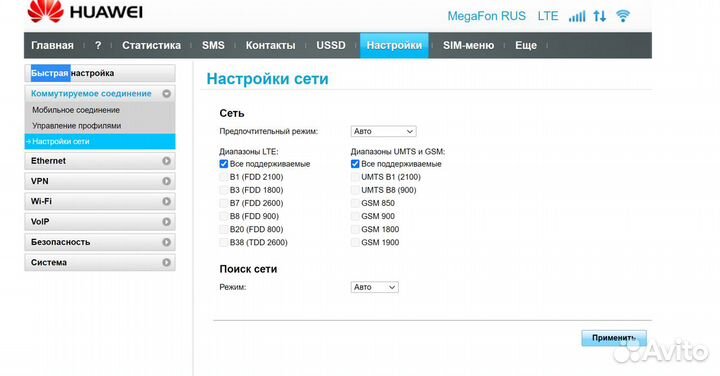Screen dimensions: 720x376
Task: Check the GSM 1900 box
Action: [x=355, y=242]
